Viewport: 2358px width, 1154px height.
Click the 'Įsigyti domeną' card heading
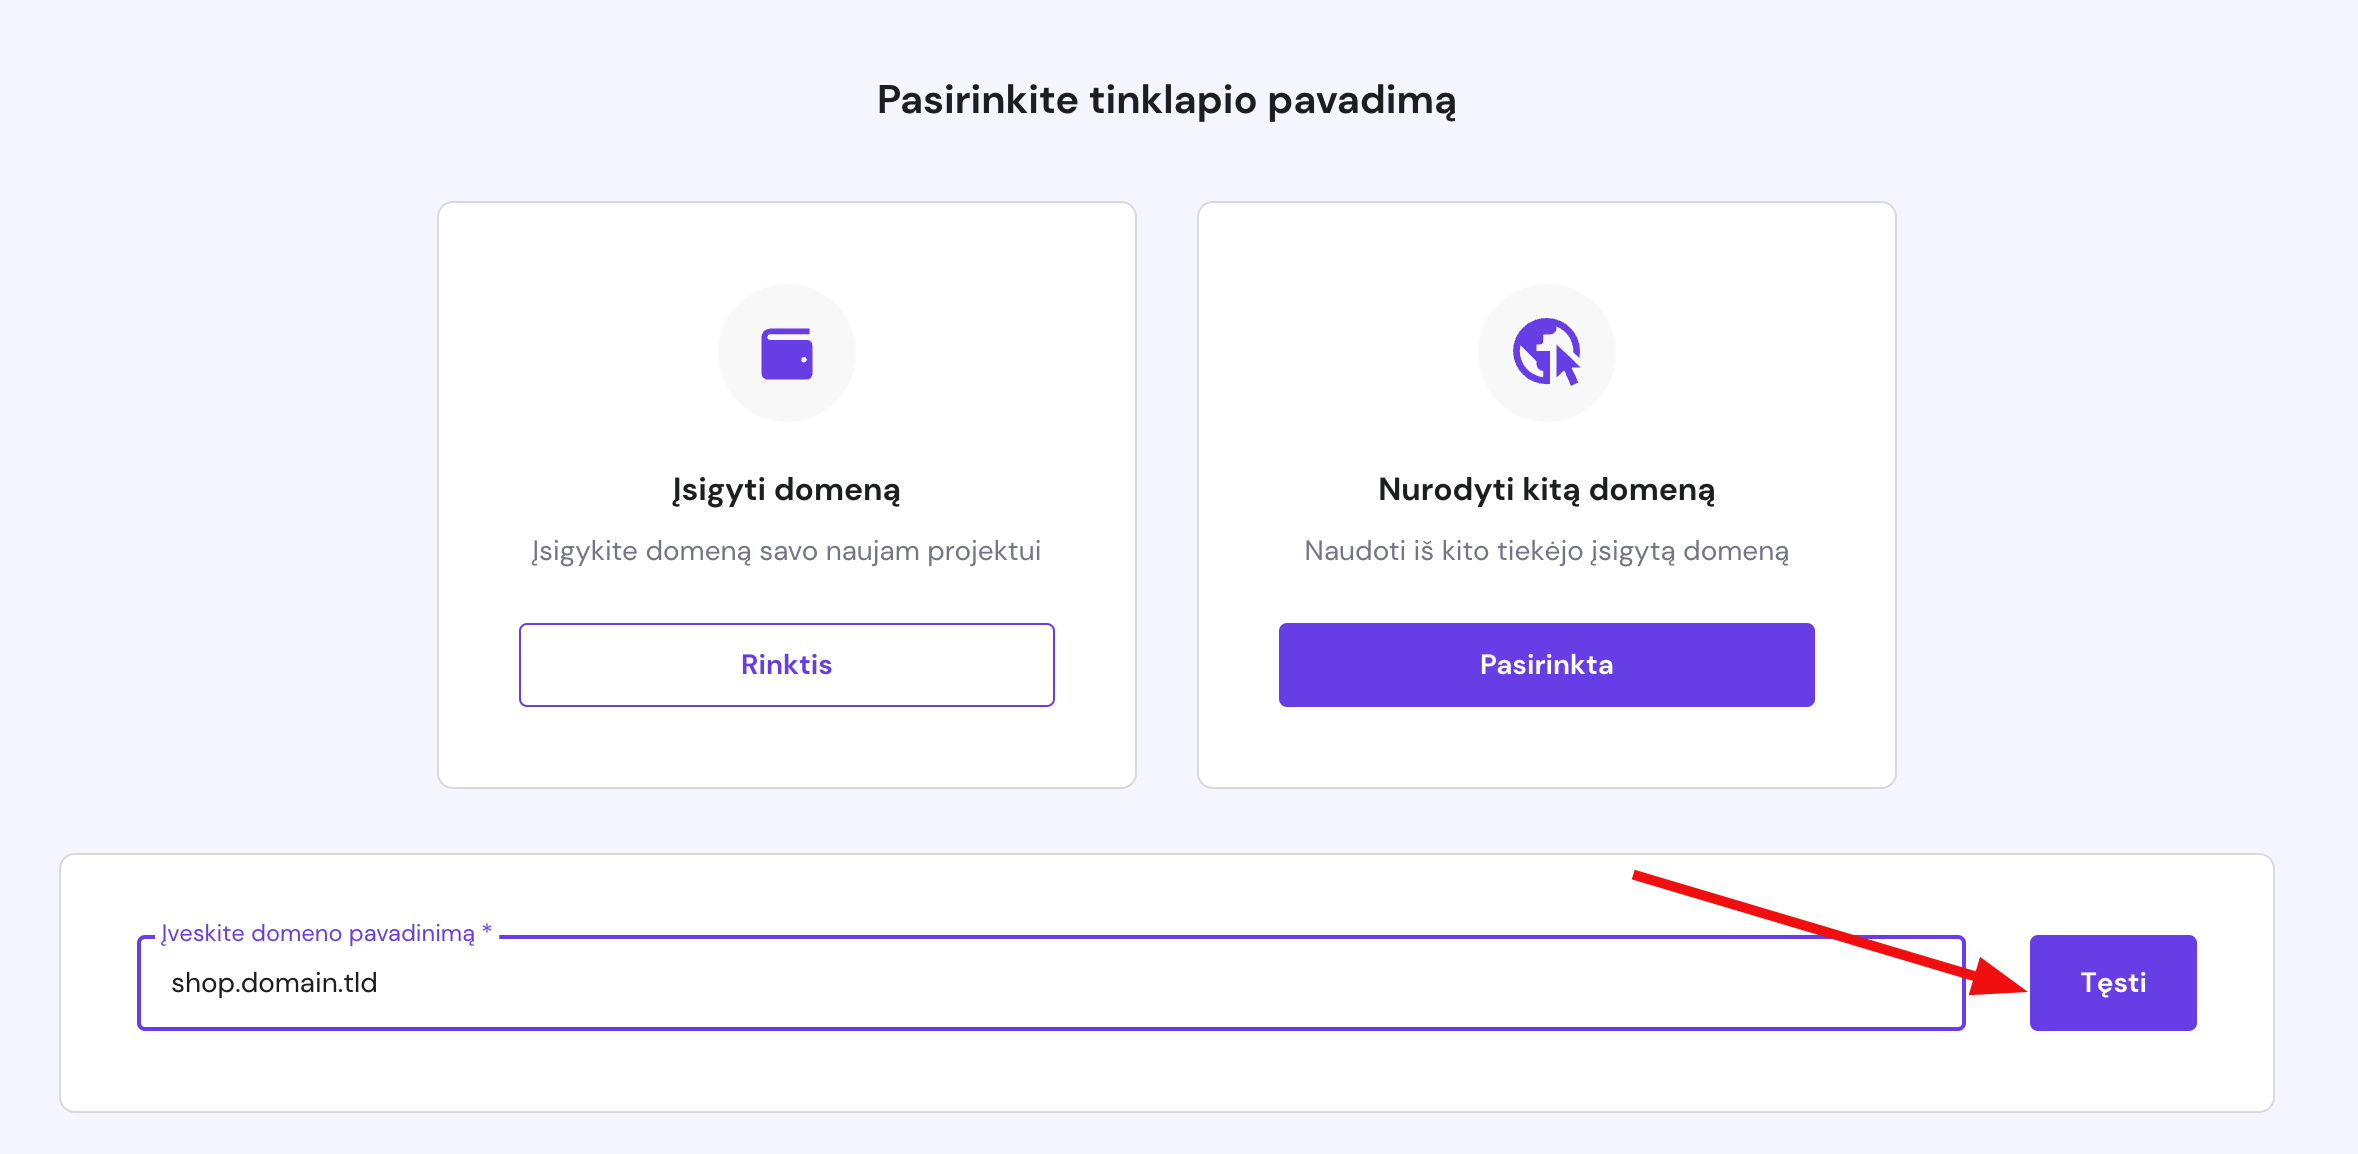click(x=786, y=489)
